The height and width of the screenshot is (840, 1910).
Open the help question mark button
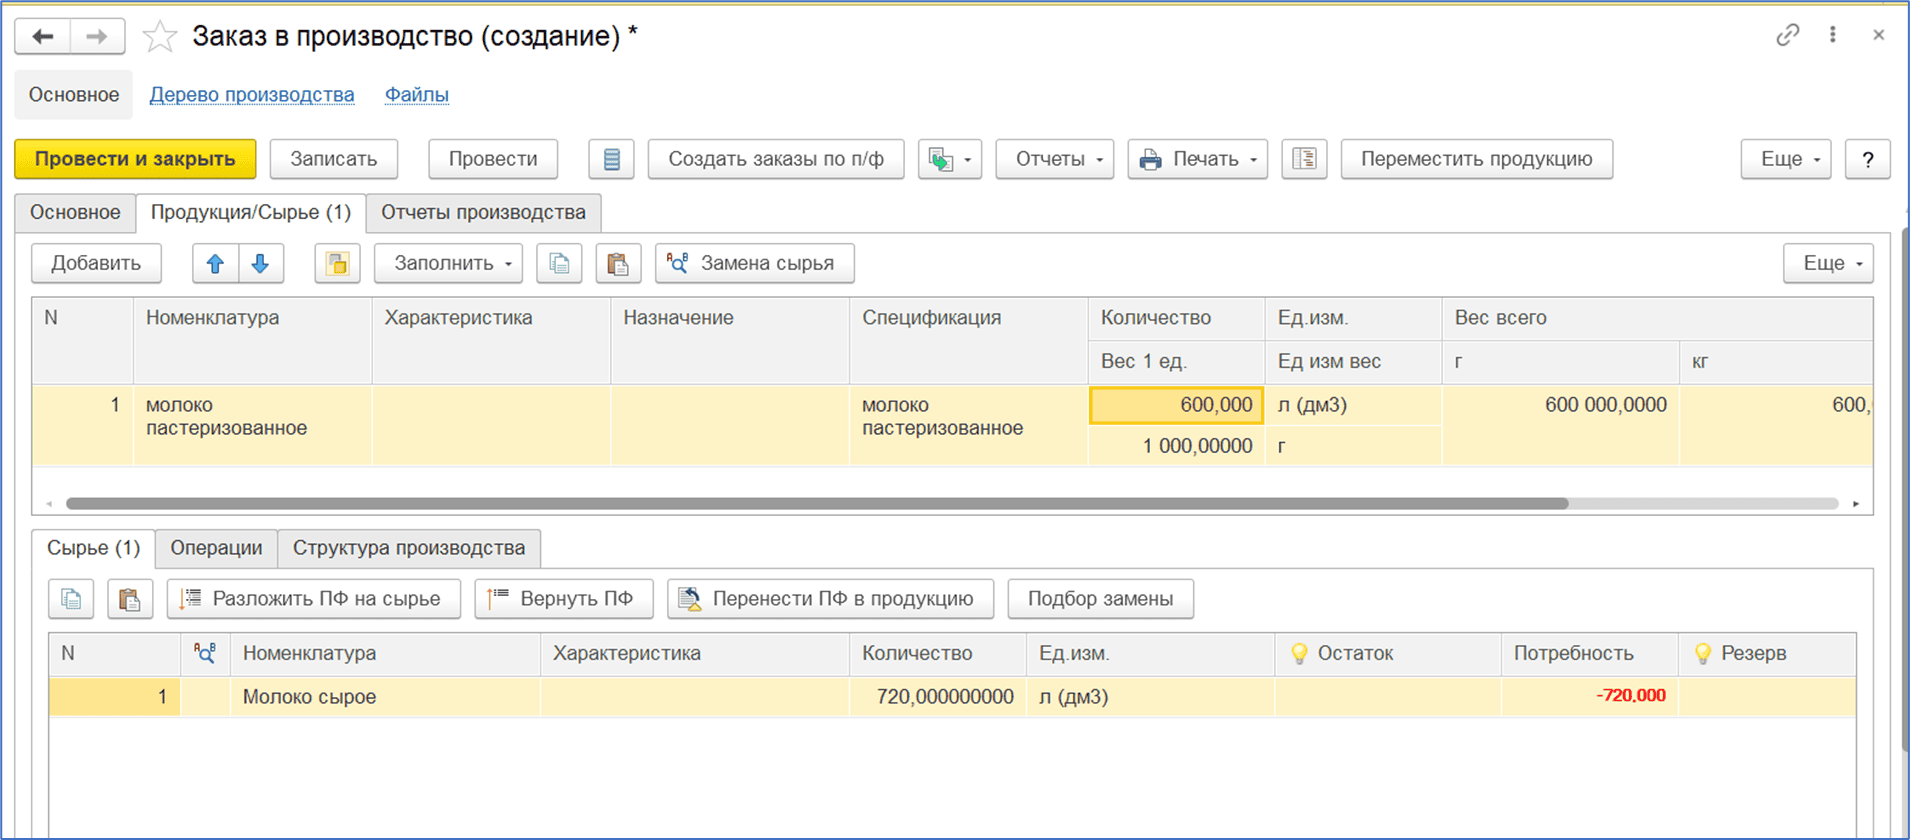point(1867,159)
